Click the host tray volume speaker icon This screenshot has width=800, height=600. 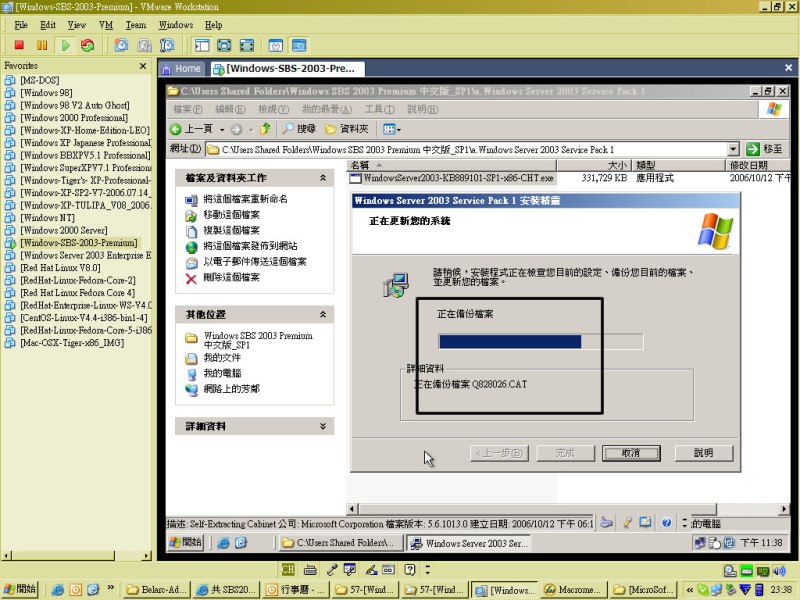click(779, 570)
